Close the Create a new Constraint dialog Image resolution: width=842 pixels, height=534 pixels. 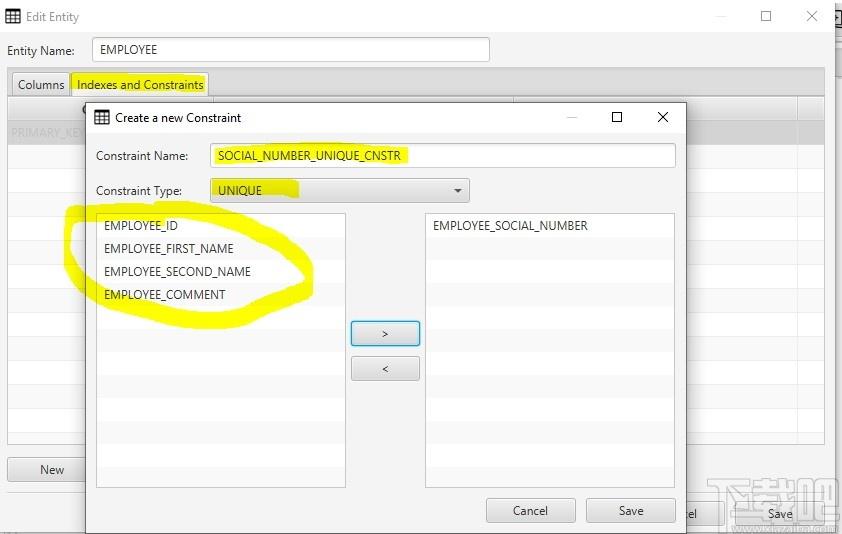coord(663,117)
